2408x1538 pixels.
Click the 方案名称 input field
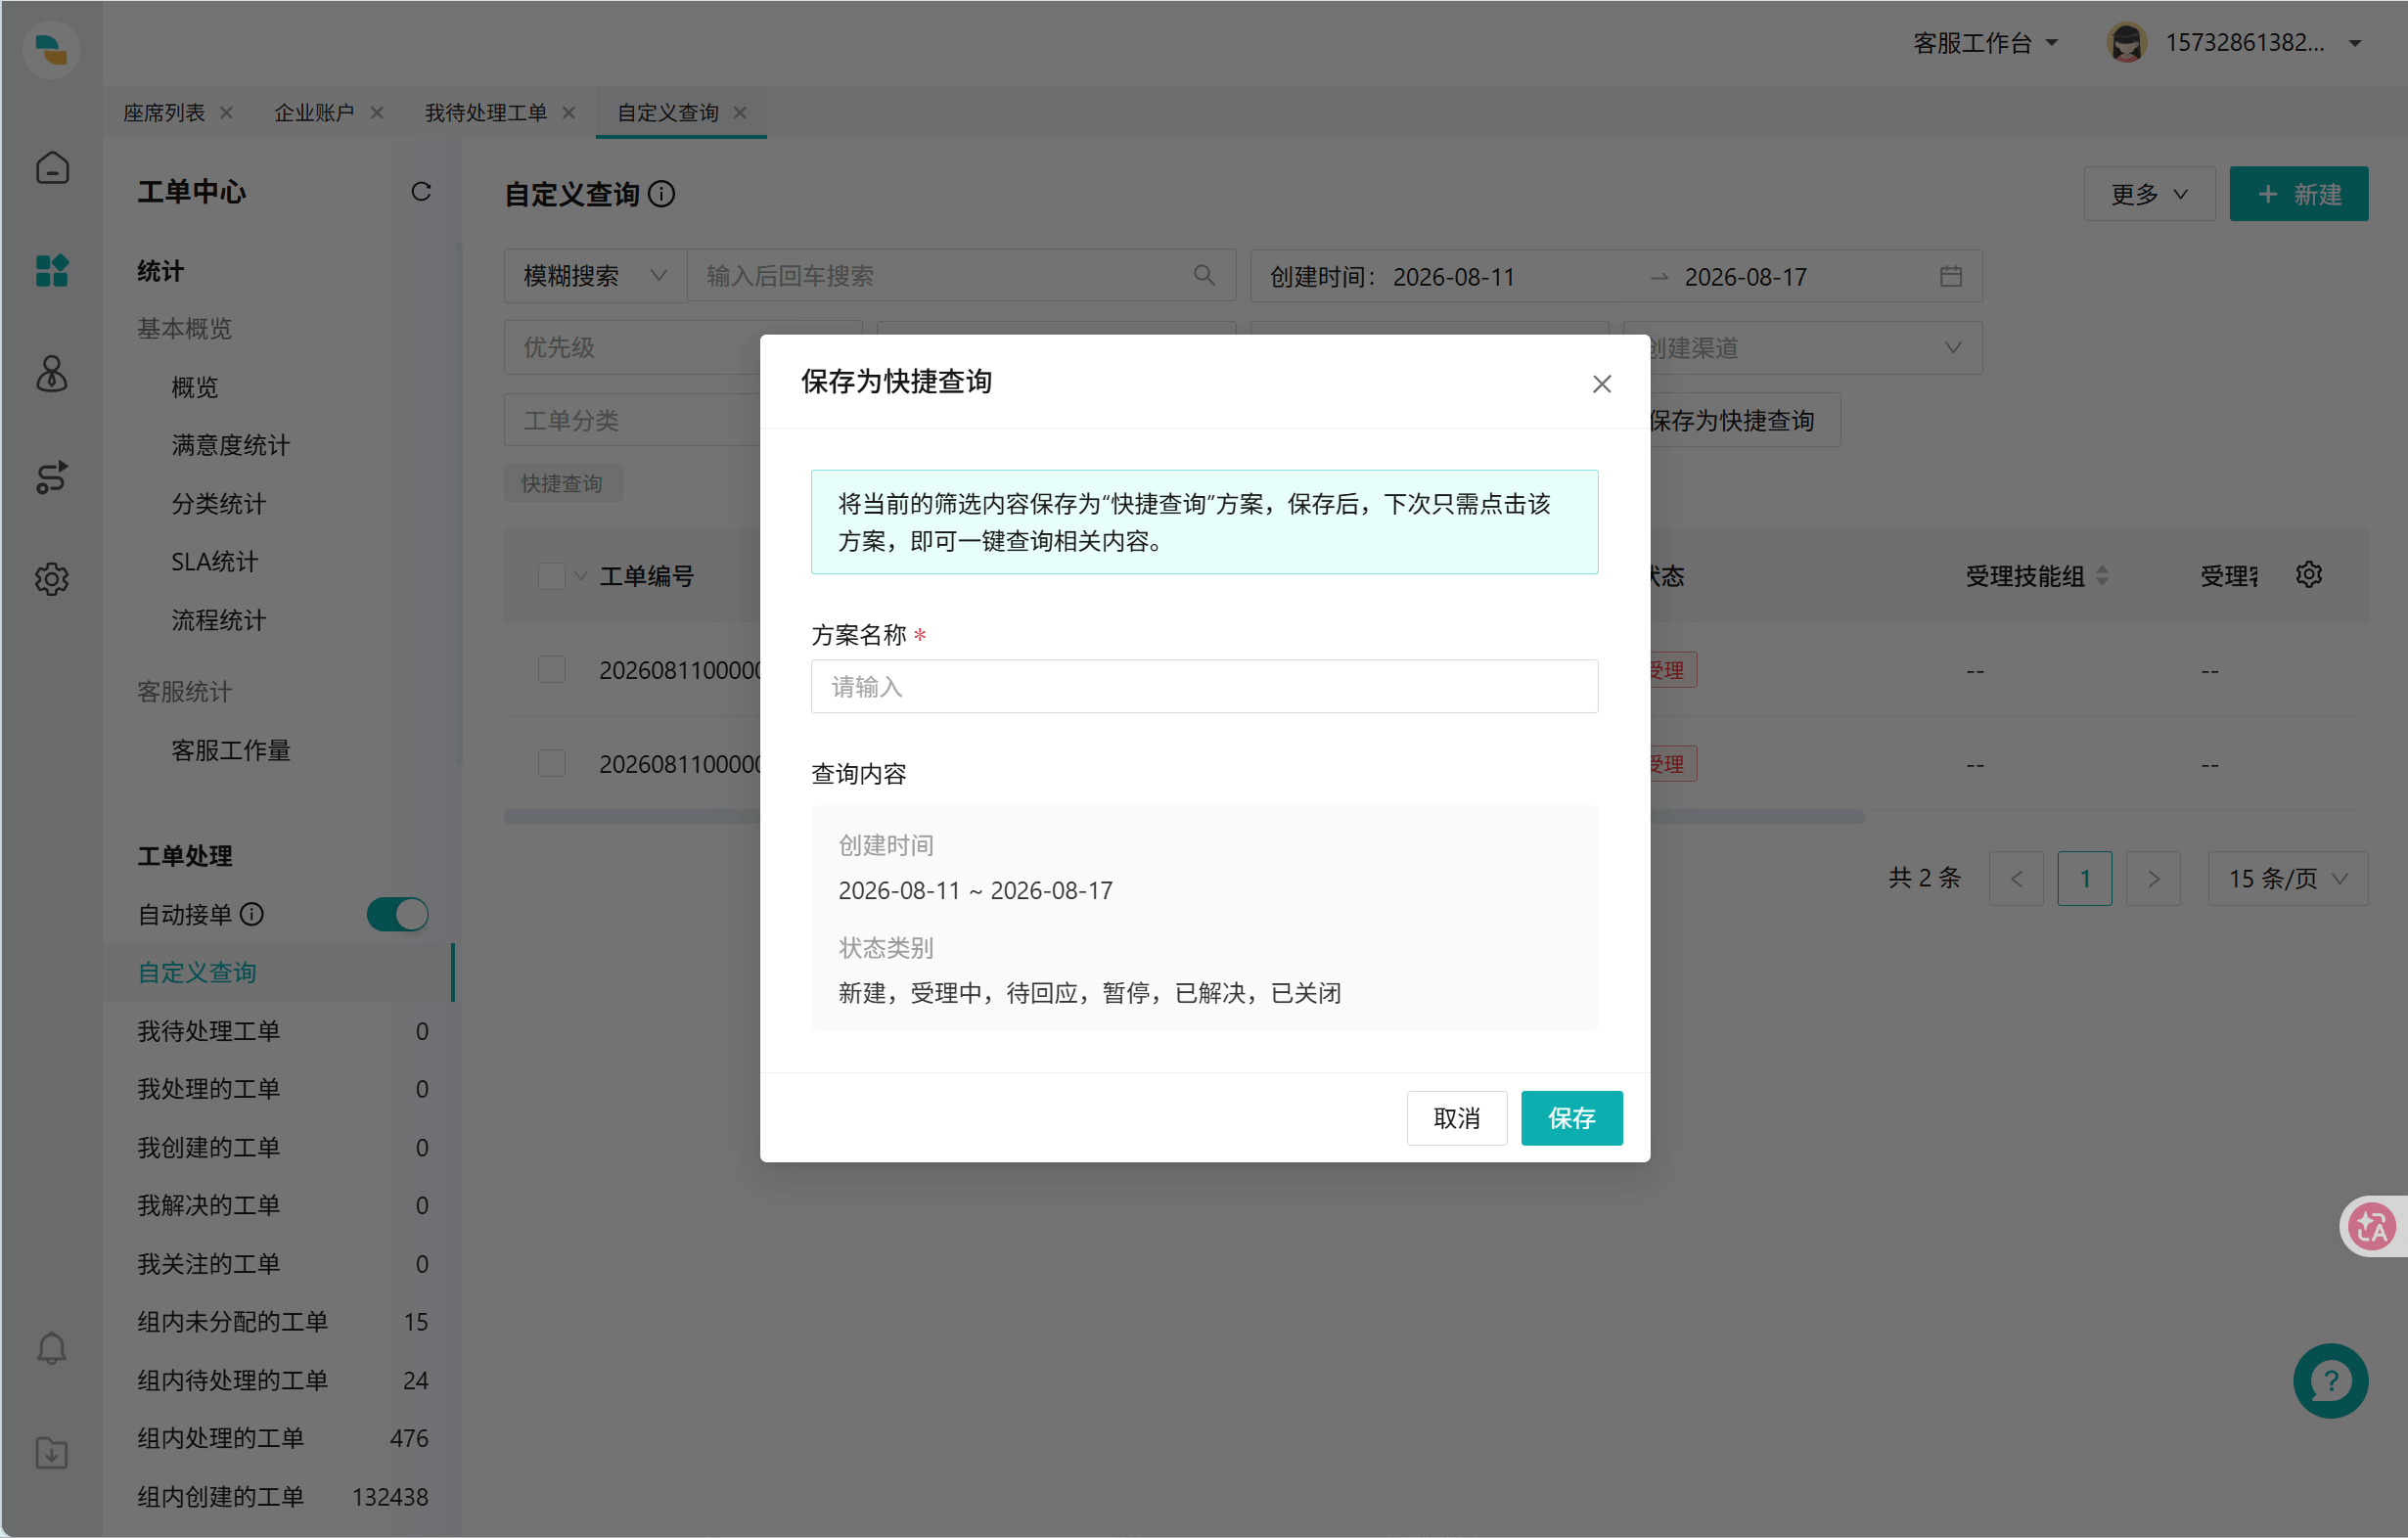pyautogui.click(x=1204, y=686)
